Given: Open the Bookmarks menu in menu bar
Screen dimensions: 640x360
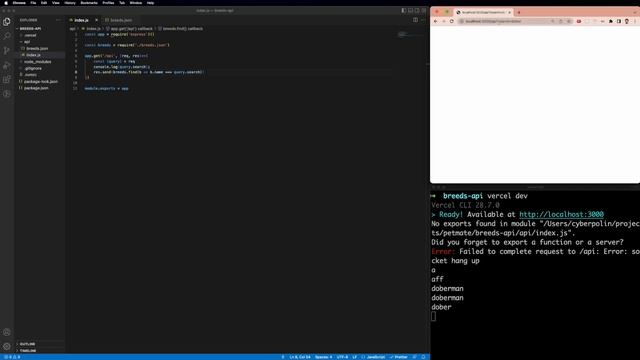Looking at the screenshot, I should 89,3.
